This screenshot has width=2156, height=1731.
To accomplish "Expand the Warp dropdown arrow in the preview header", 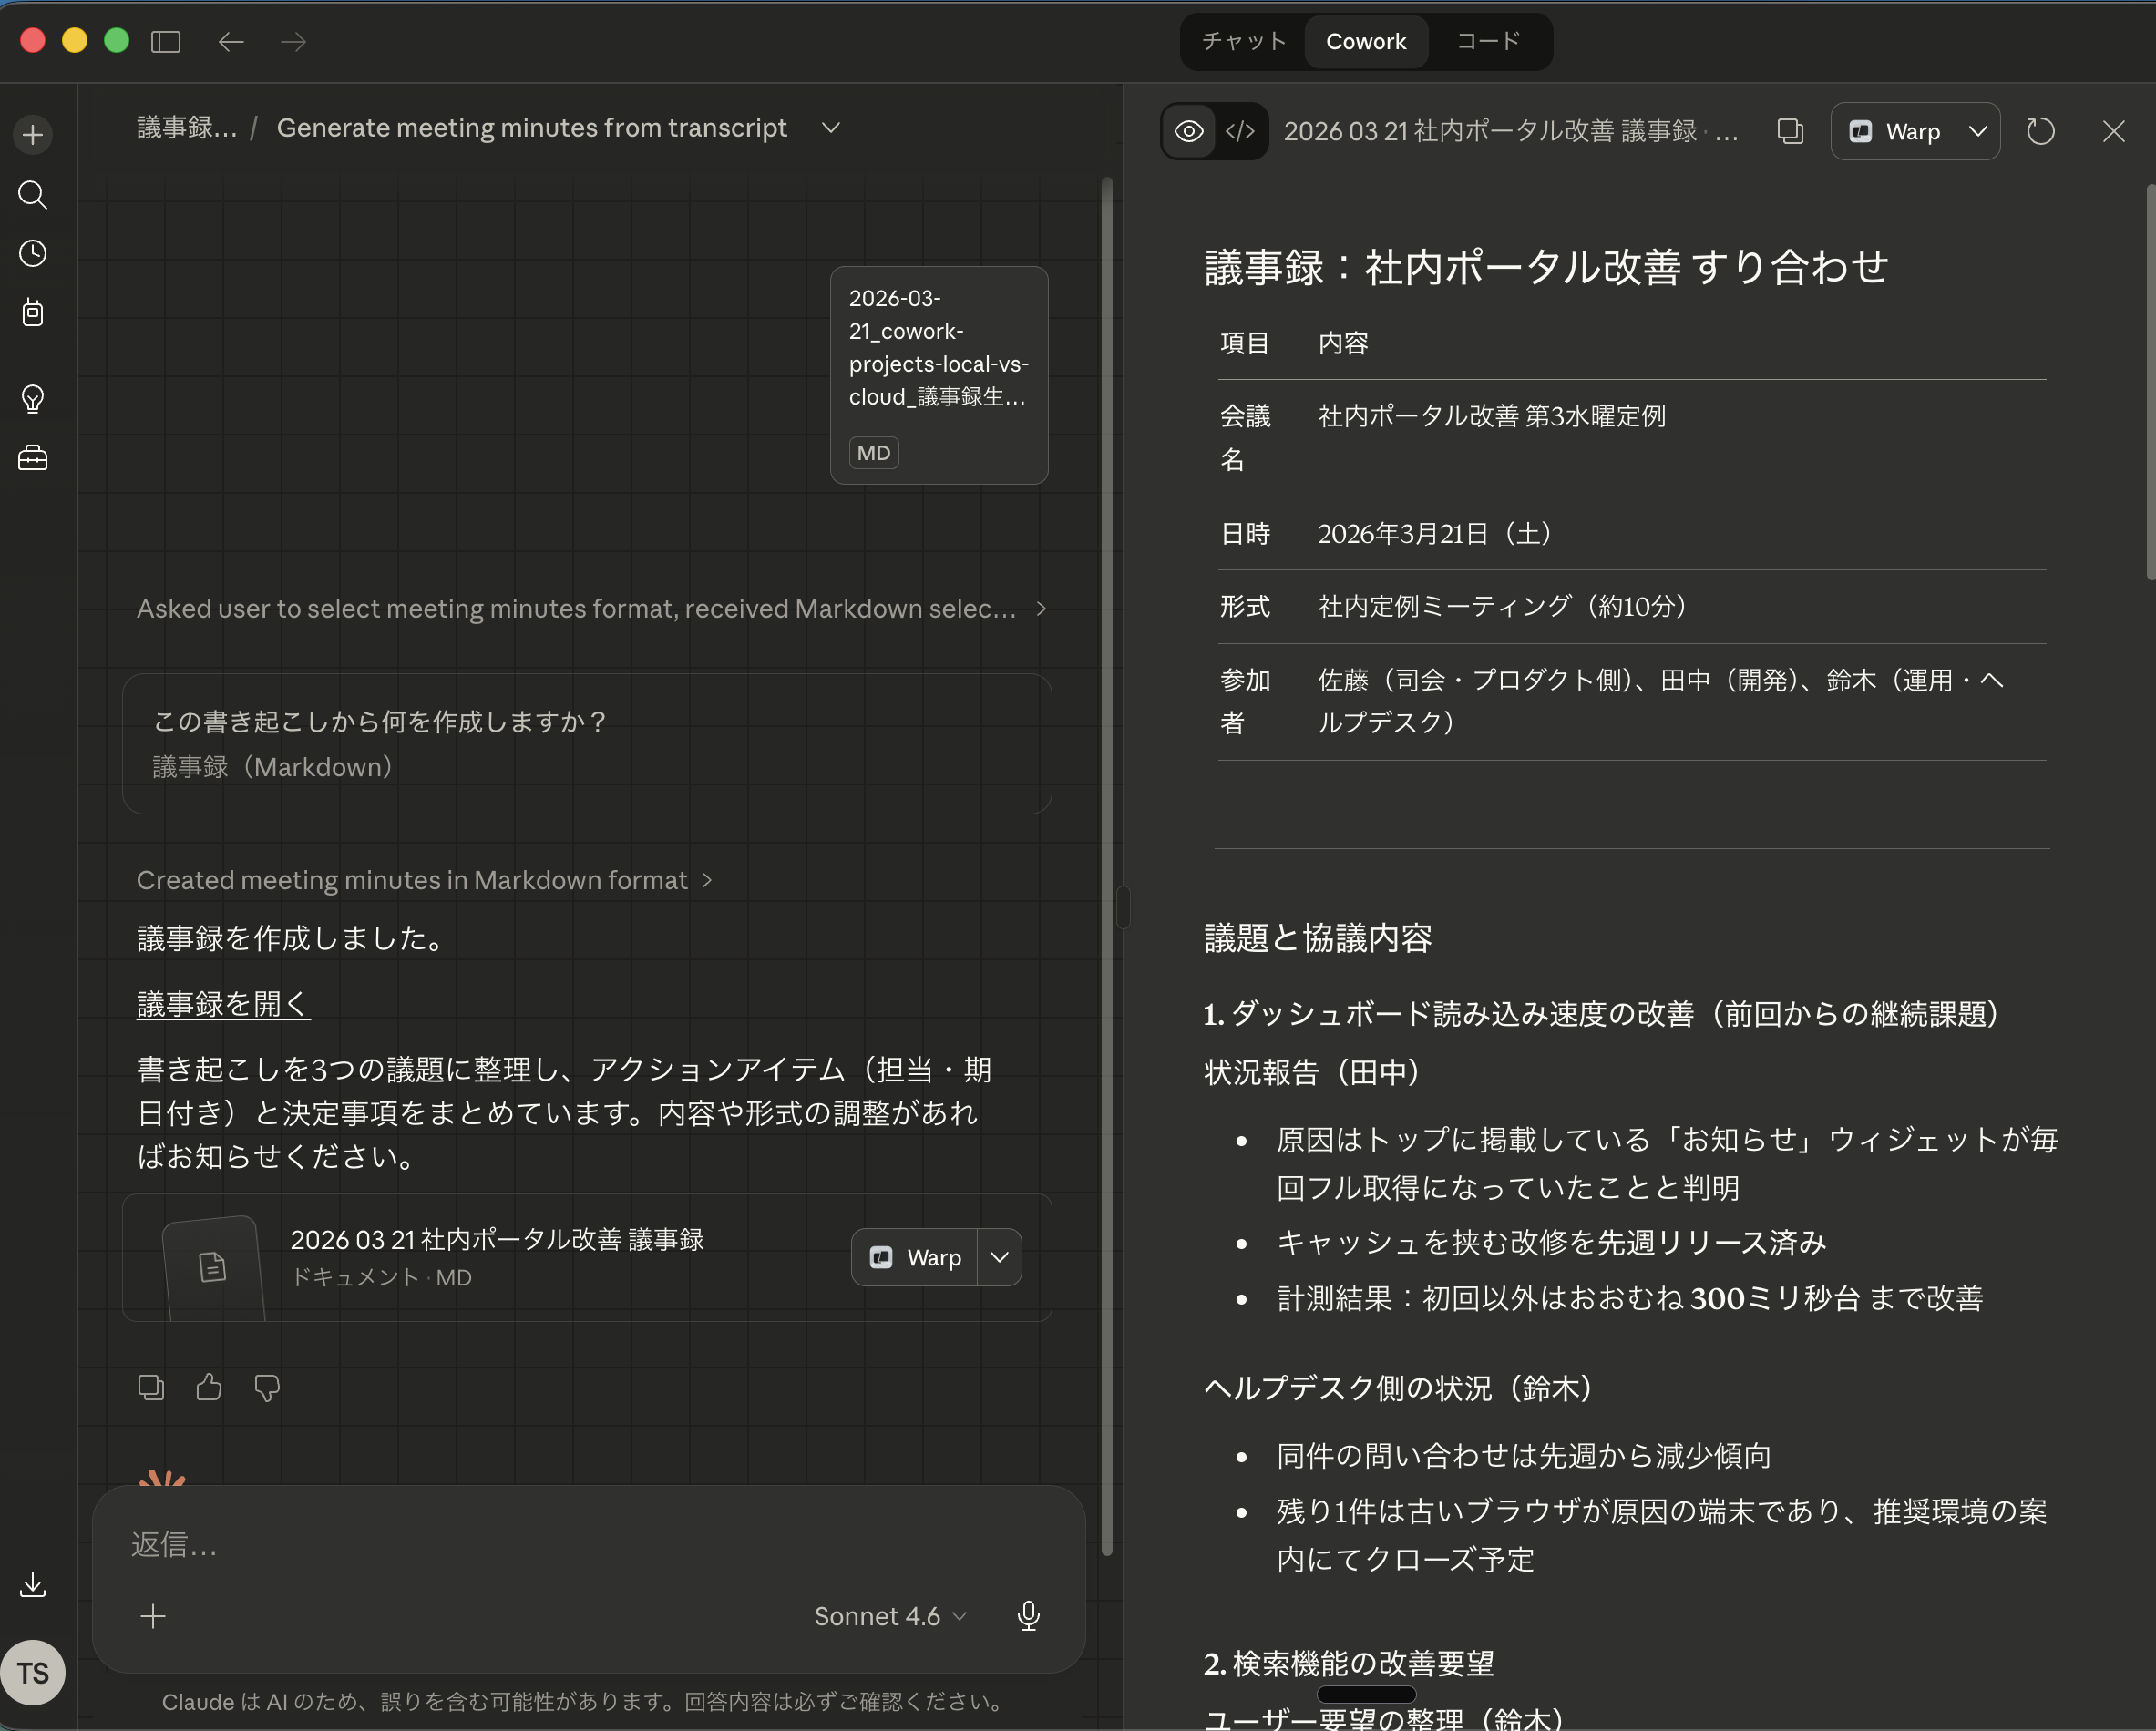I will pos(1977,131).
